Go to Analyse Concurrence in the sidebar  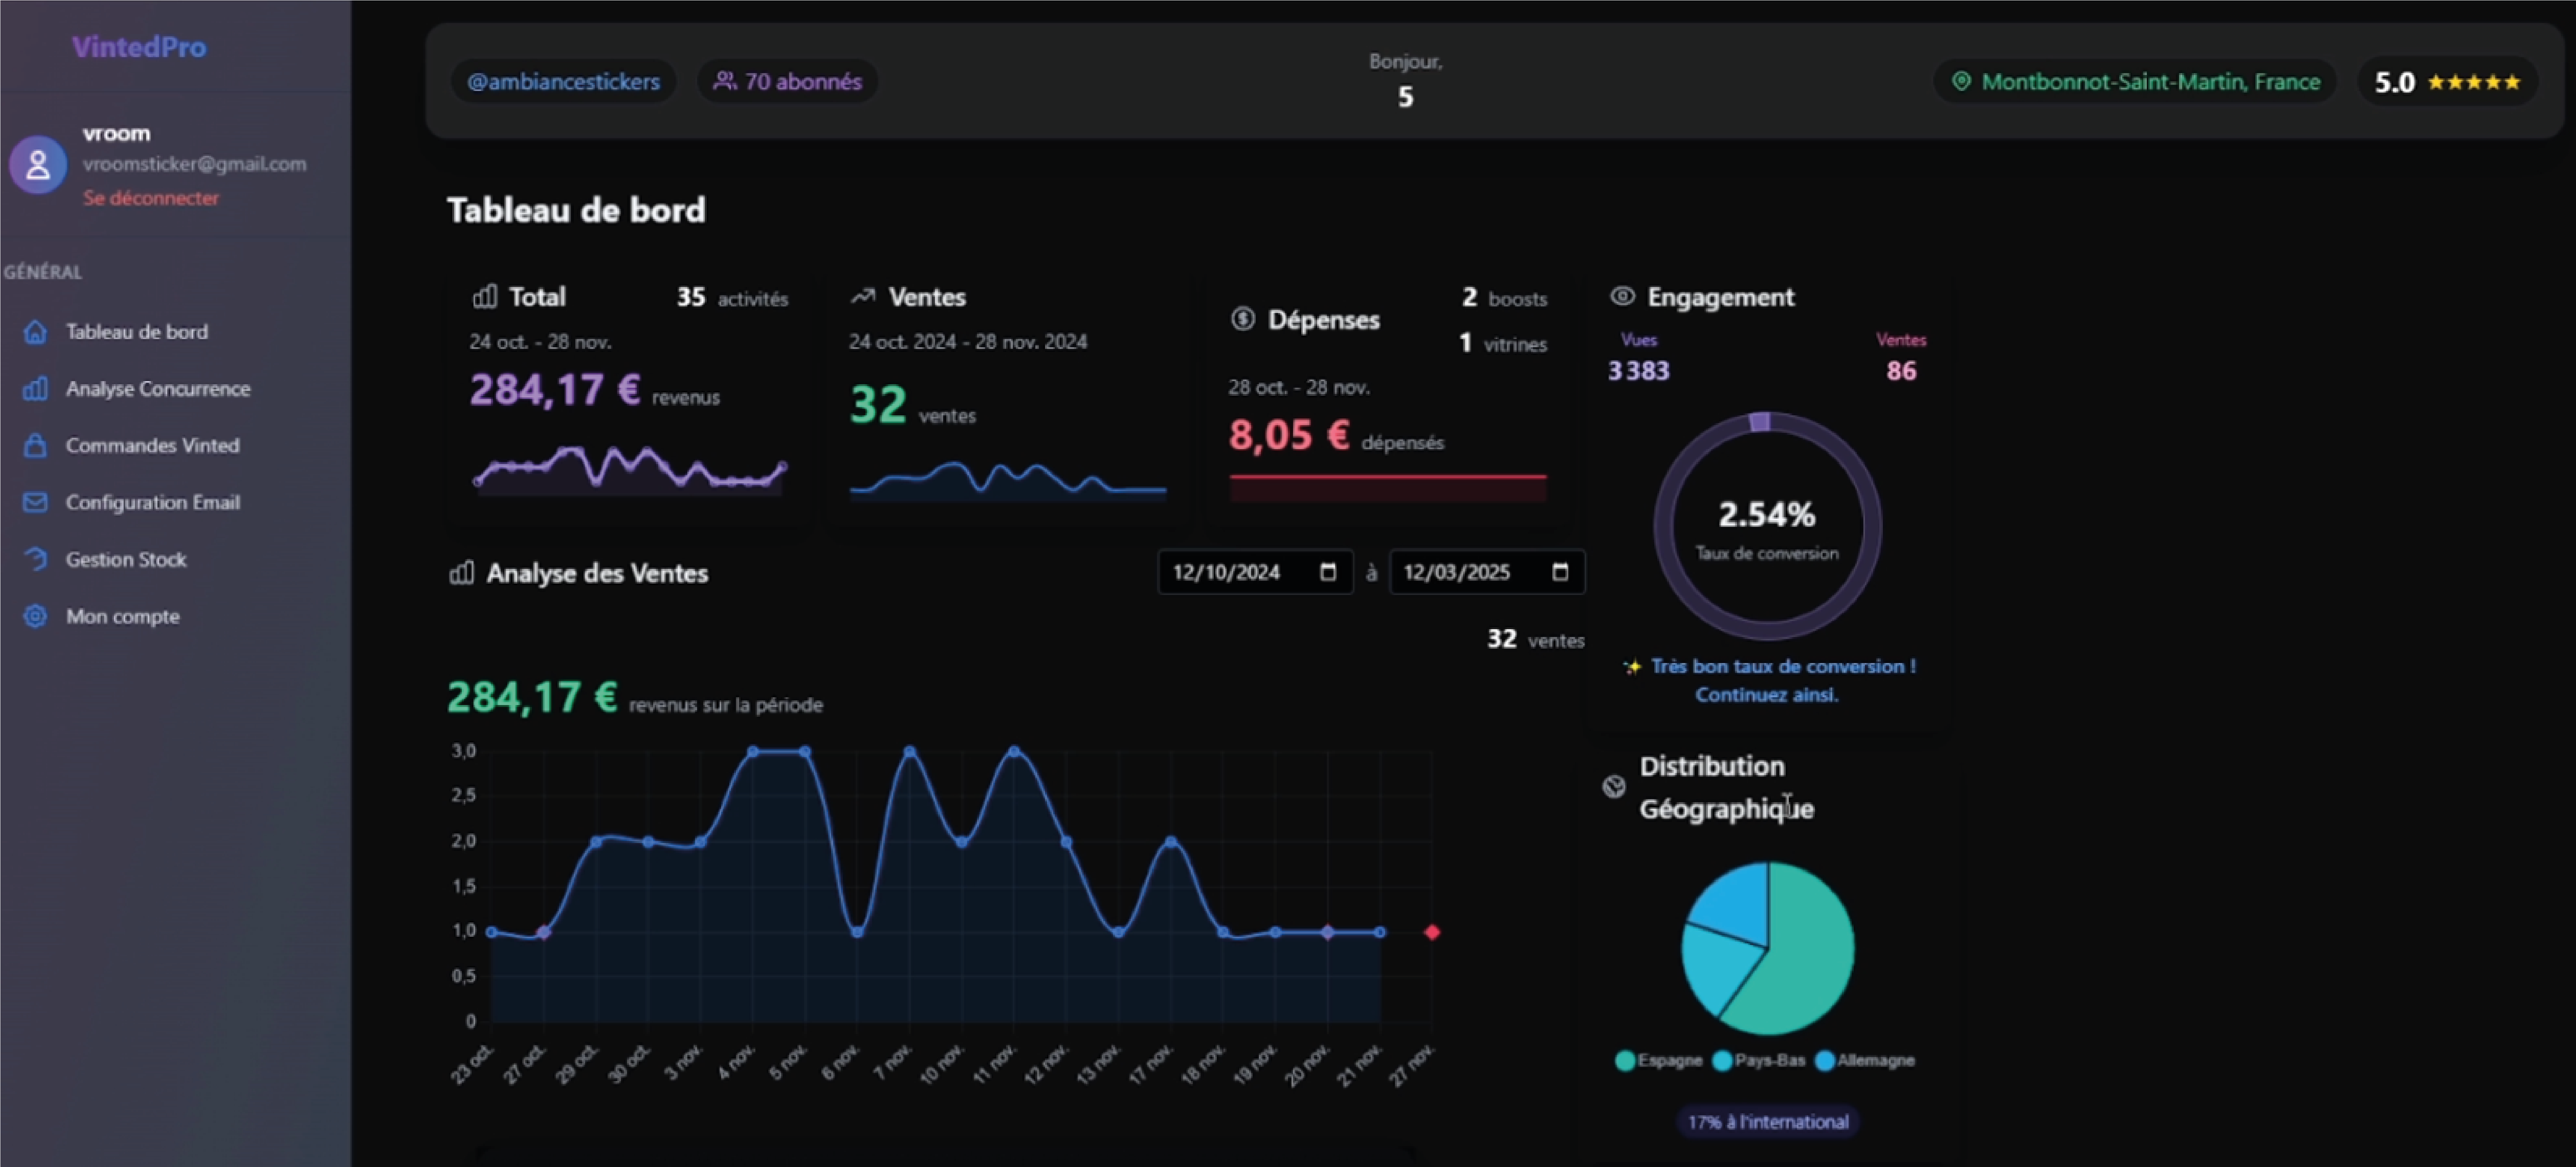pos(157,389)
